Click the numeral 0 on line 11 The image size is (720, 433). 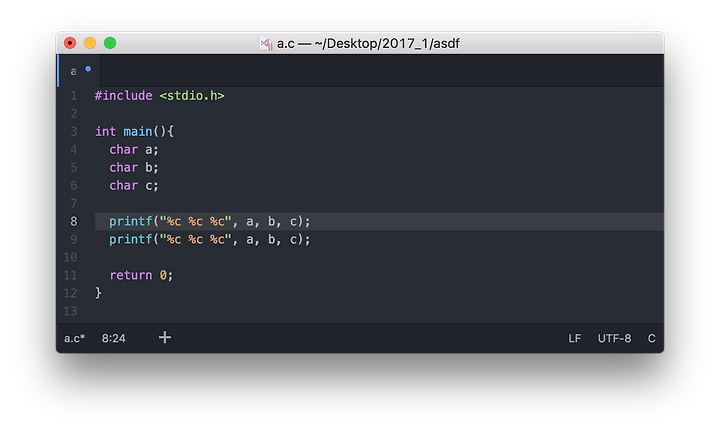(163, 275)
